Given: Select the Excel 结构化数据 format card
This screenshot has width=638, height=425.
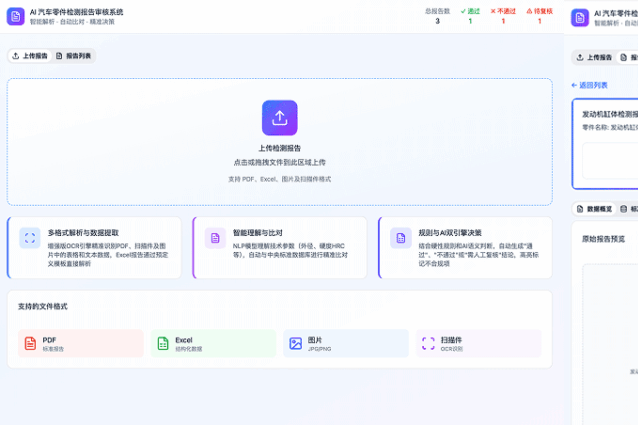Looking at the screenshot, I should 213,343.
